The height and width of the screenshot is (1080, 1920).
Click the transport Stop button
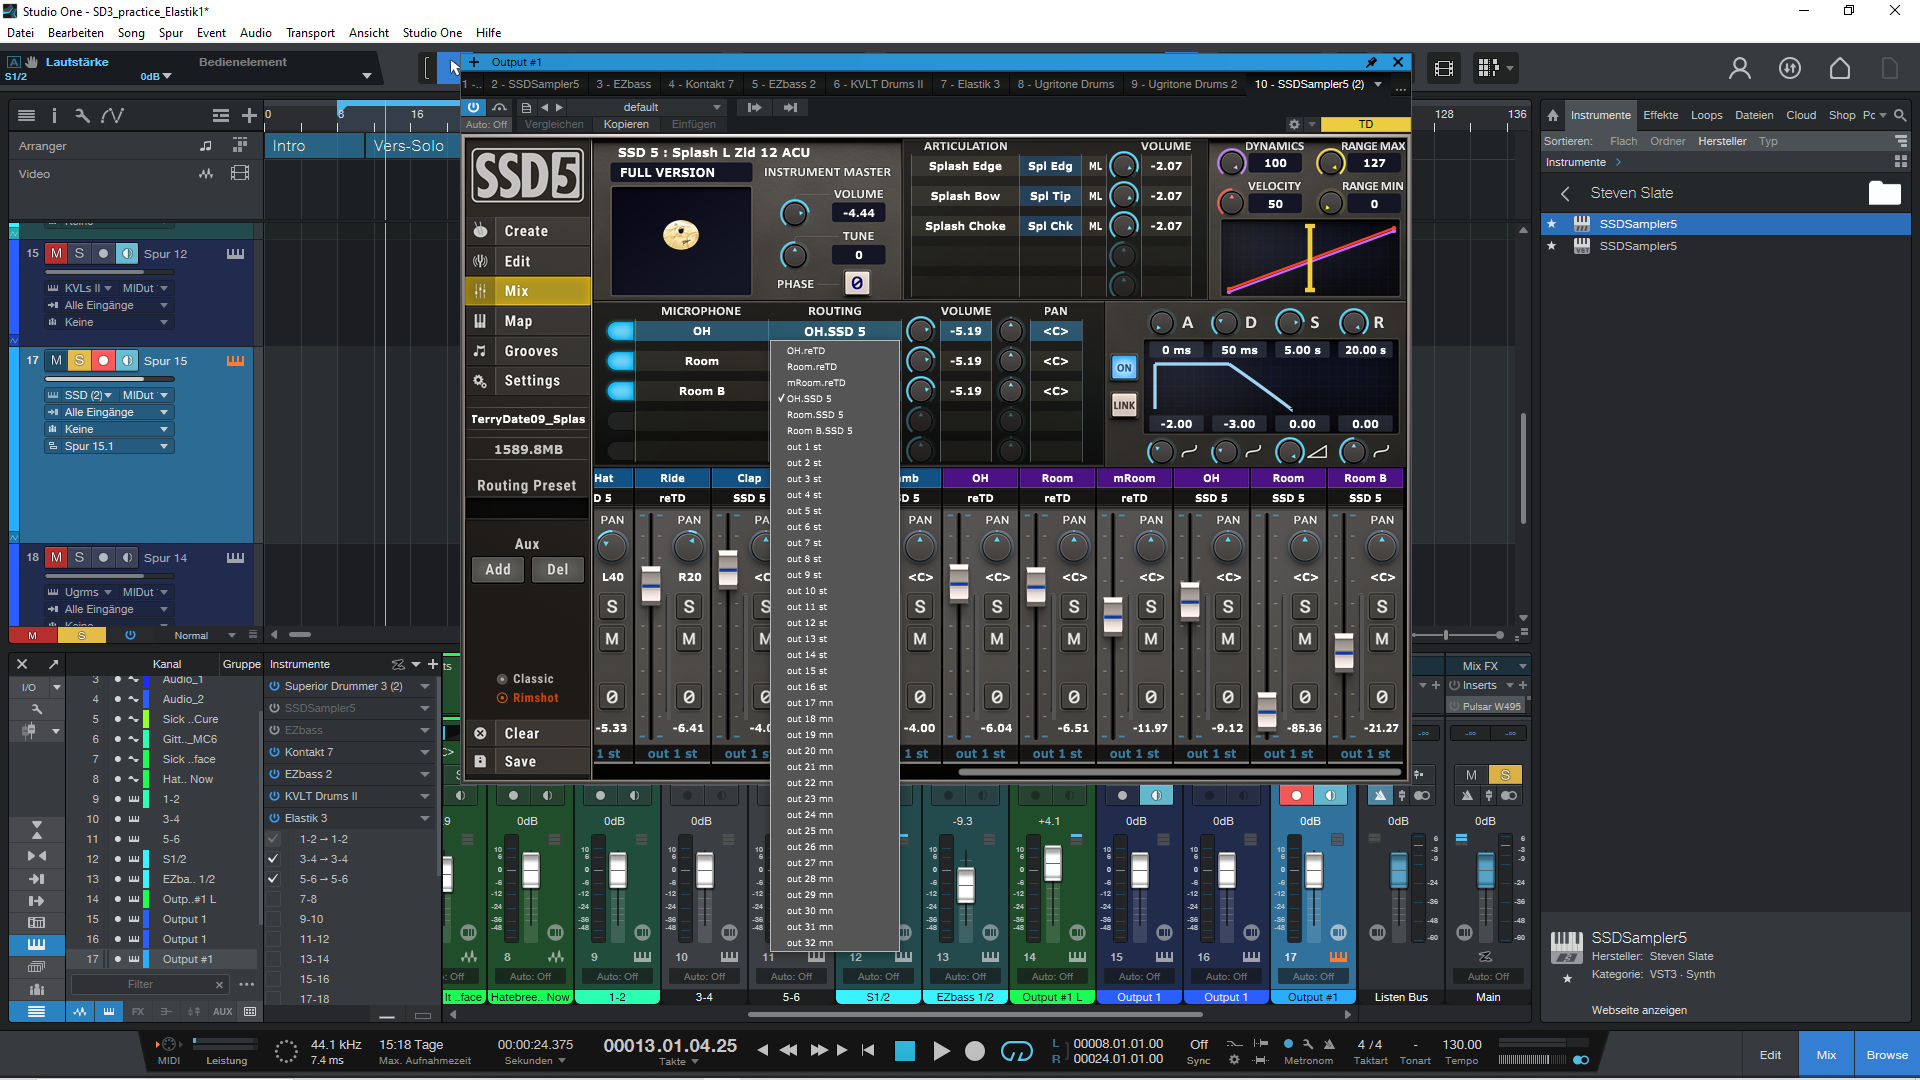(x=905, y=1050)
